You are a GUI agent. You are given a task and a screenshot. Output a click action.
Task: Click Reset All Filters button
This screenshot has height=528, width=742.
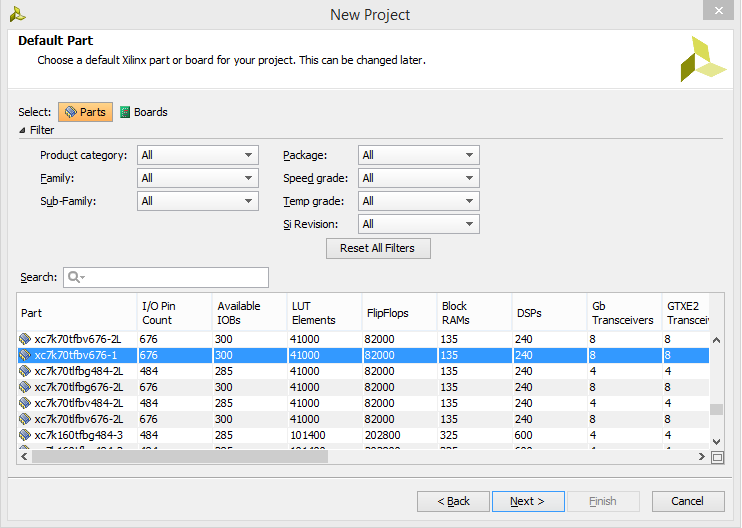[x=378, y=248]
